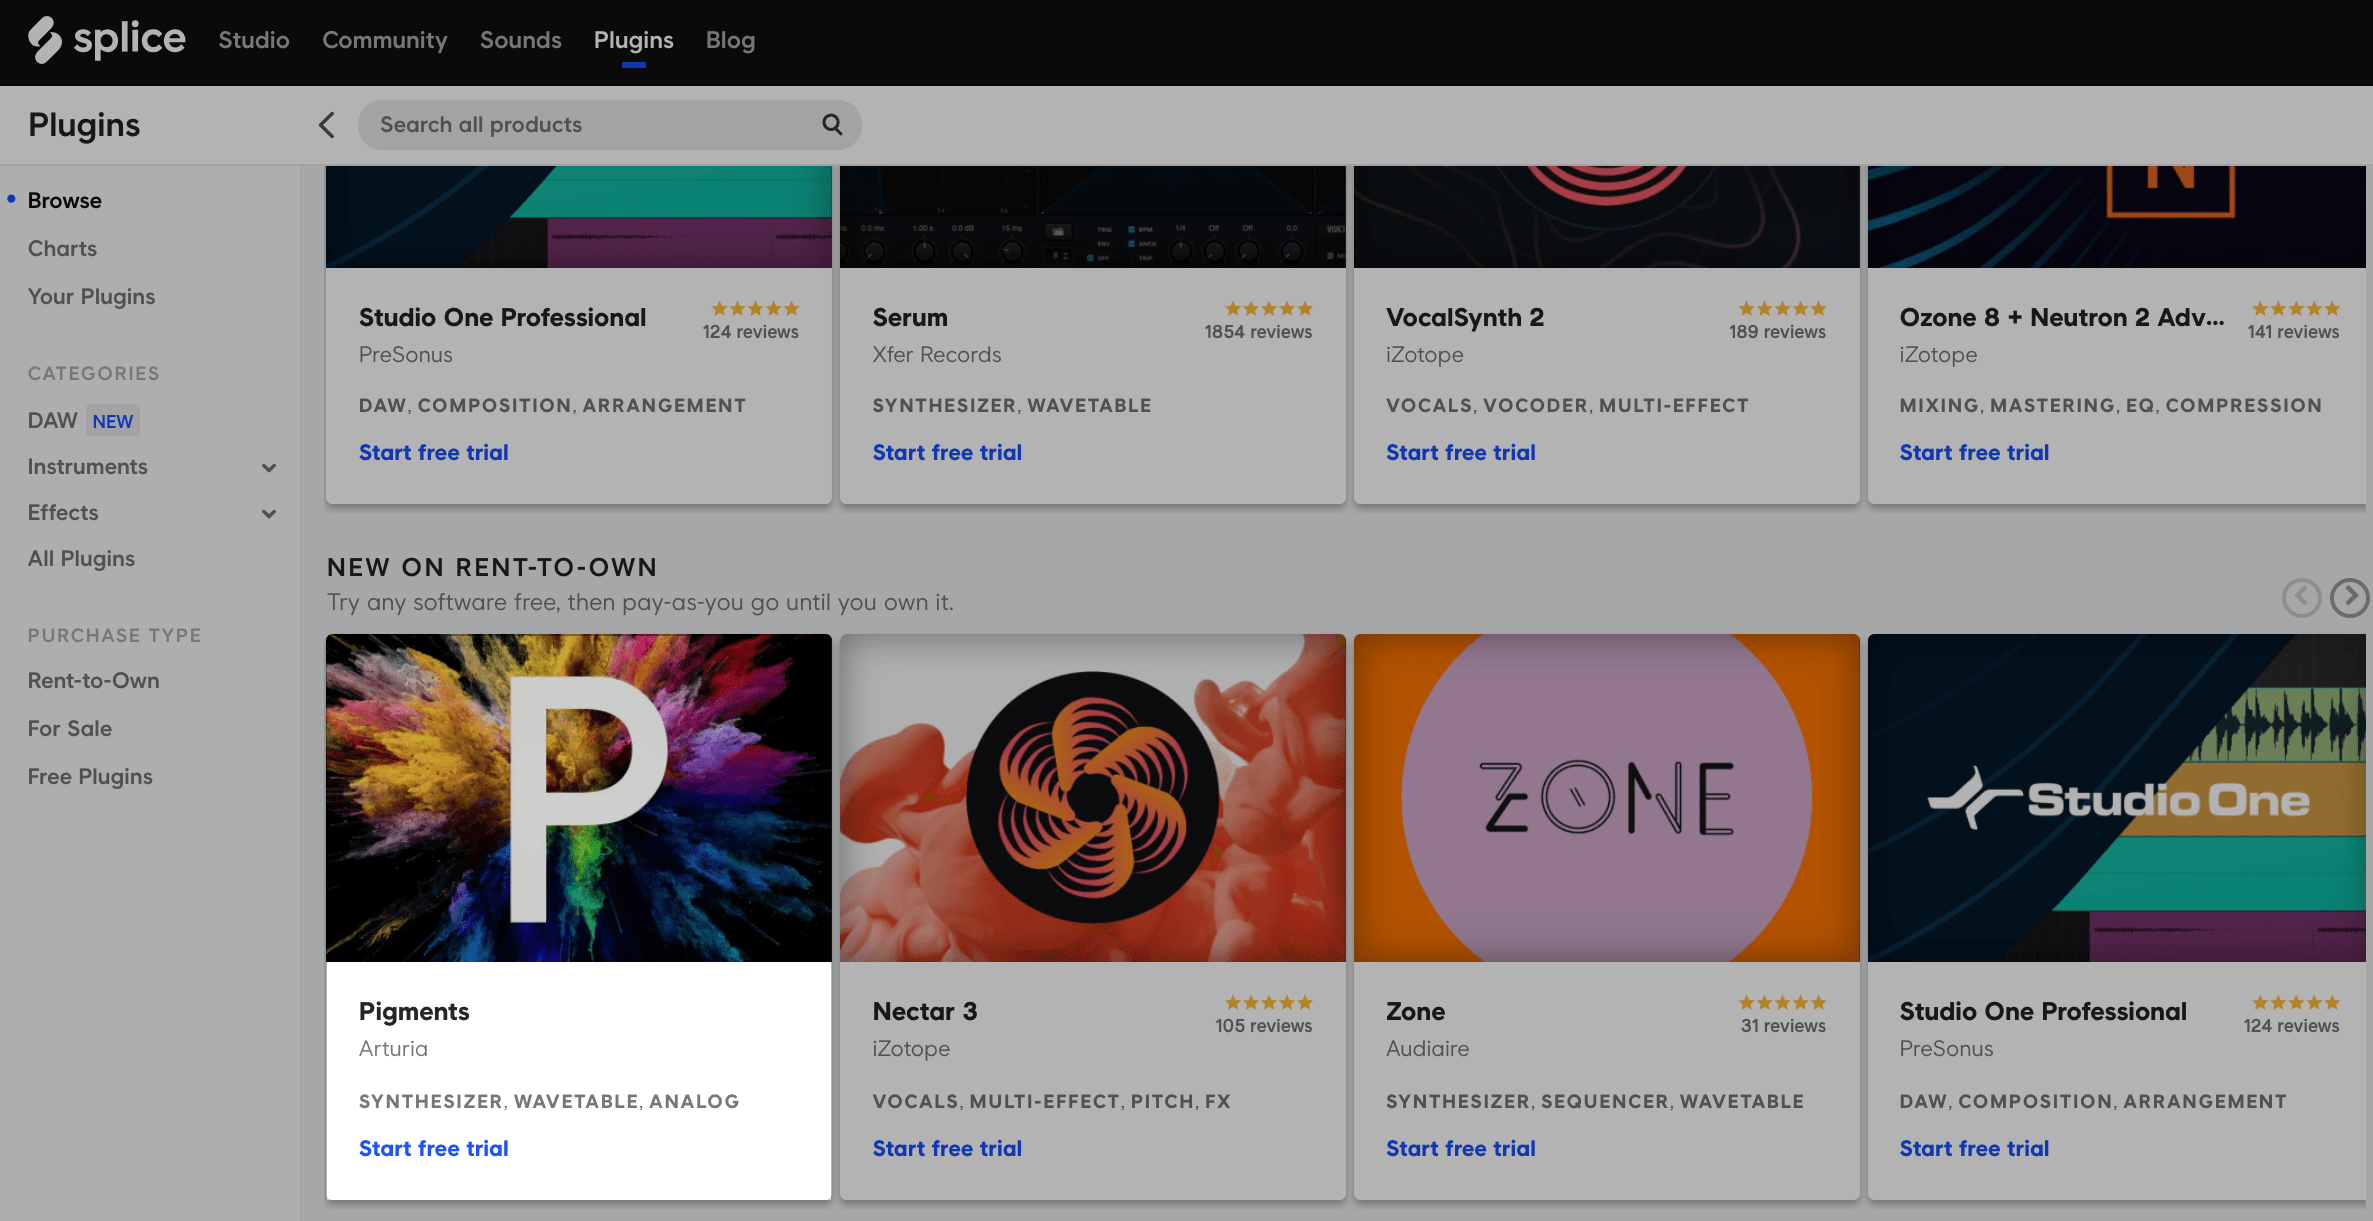Select the DAW category

pos(52,420)
